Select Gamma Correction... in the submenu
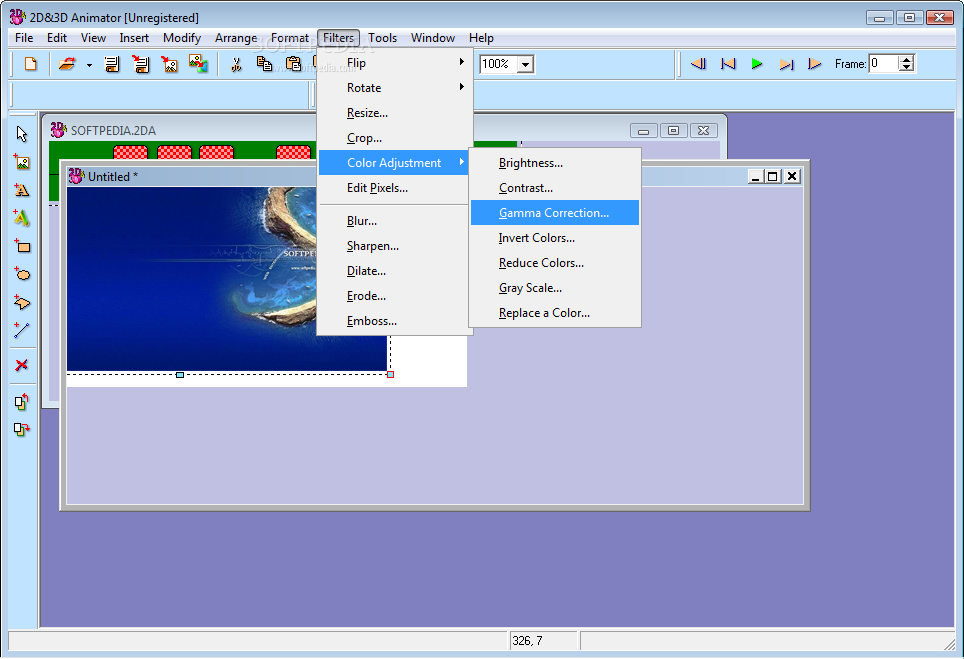The width and height of the screenshot is (964, 659). click(x=555, y=213)
